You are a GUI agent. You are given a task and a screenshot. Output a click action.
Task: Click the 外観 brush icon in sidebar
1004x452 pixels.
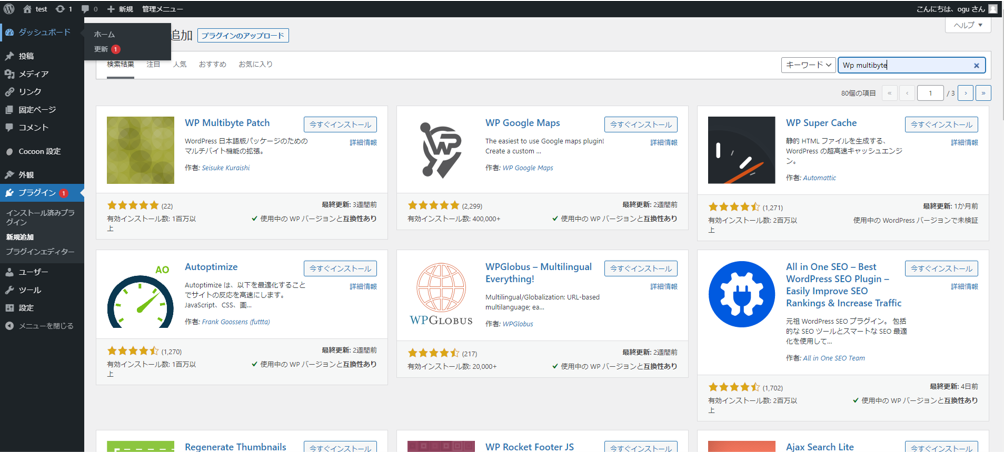(9, 175)
